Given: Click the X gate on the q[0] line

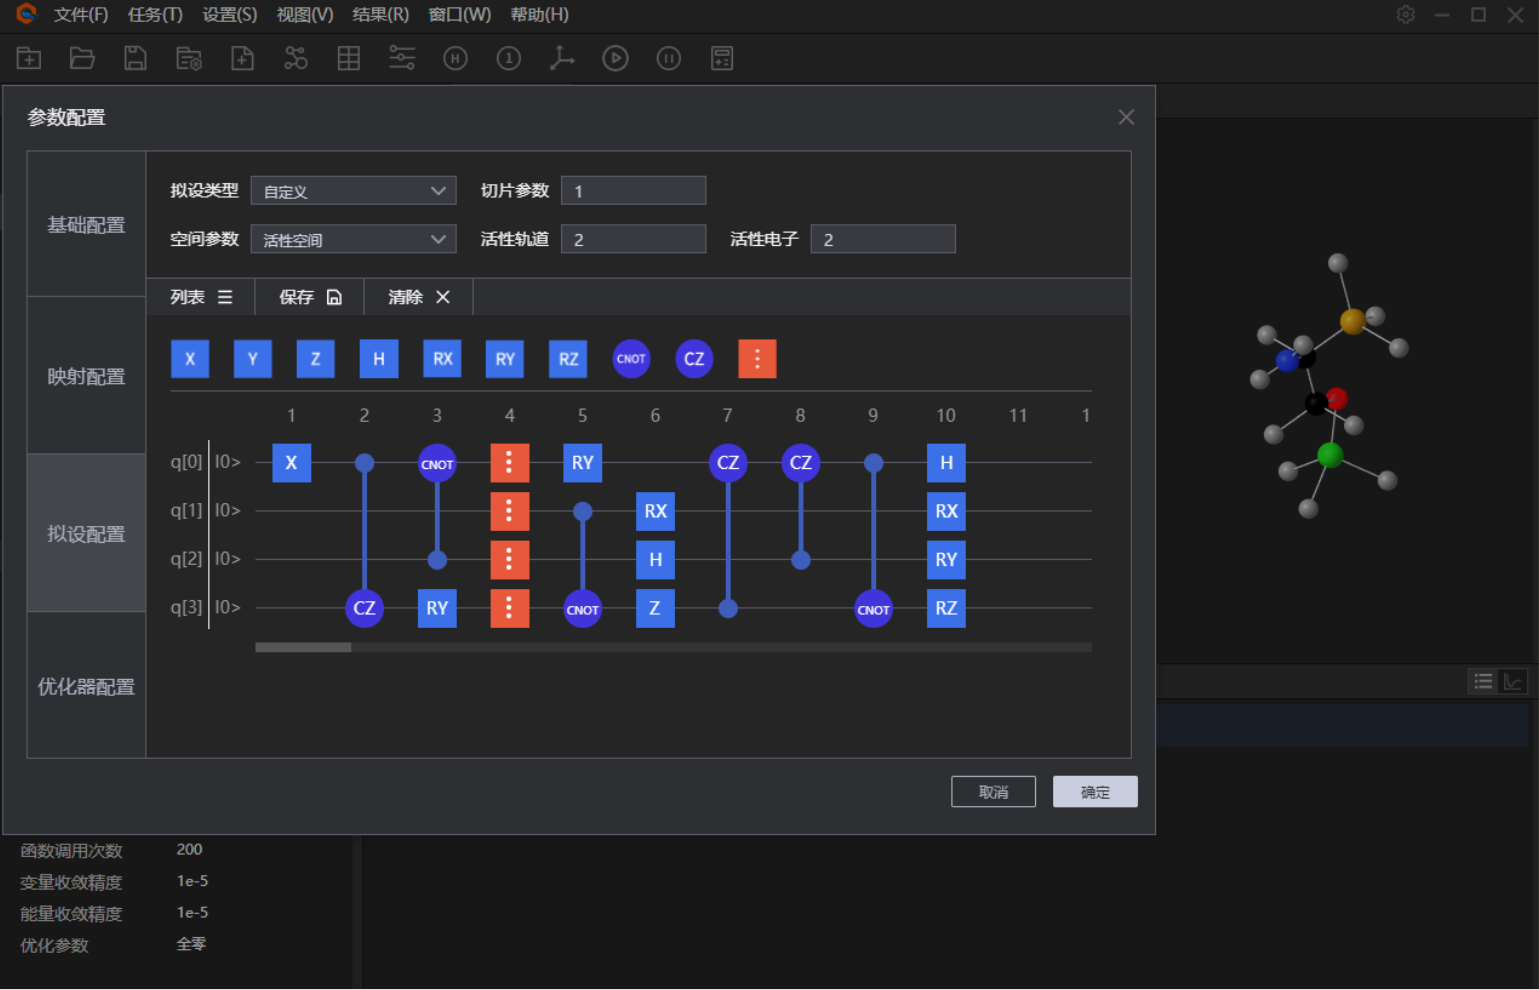Looking at the screenshot, I should pos(291,463).
